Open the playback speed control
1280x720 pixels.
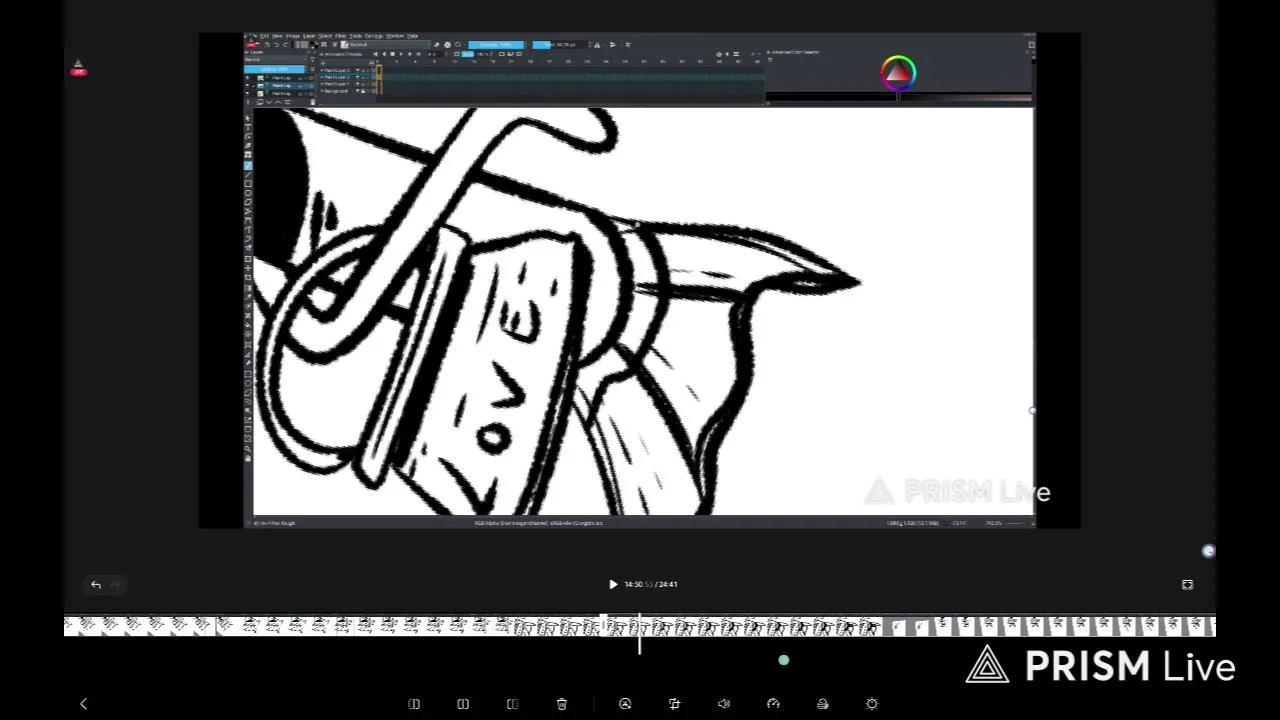coord(773,704)
